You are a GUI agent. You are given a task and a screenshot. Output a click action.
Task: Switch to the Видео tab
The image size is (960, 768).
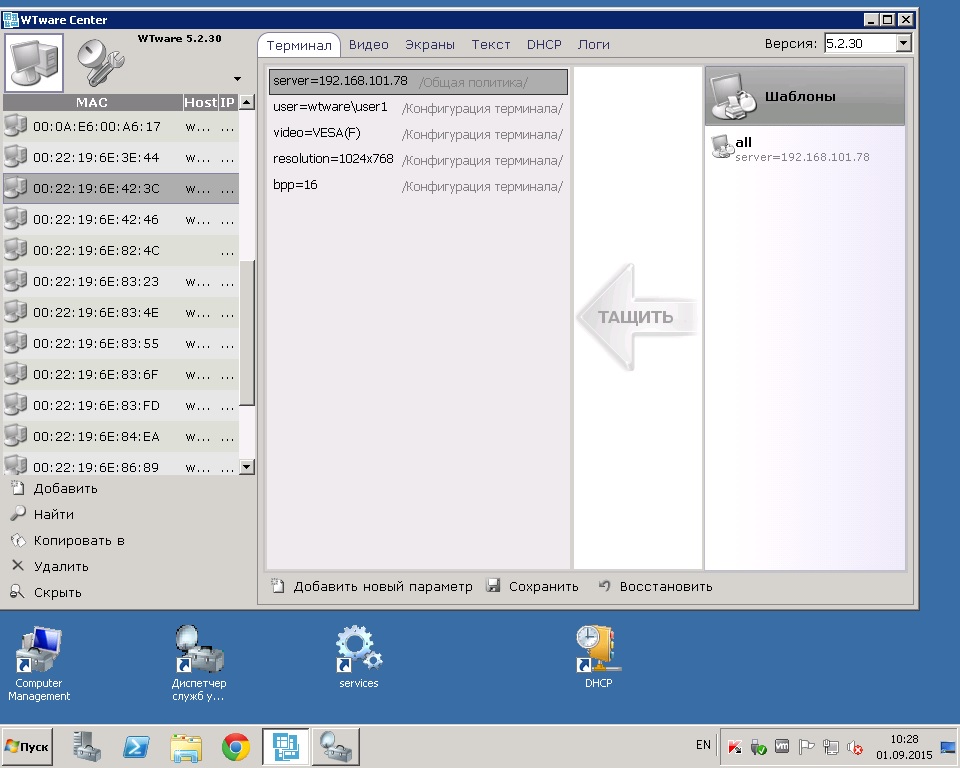tap(368, 44)
